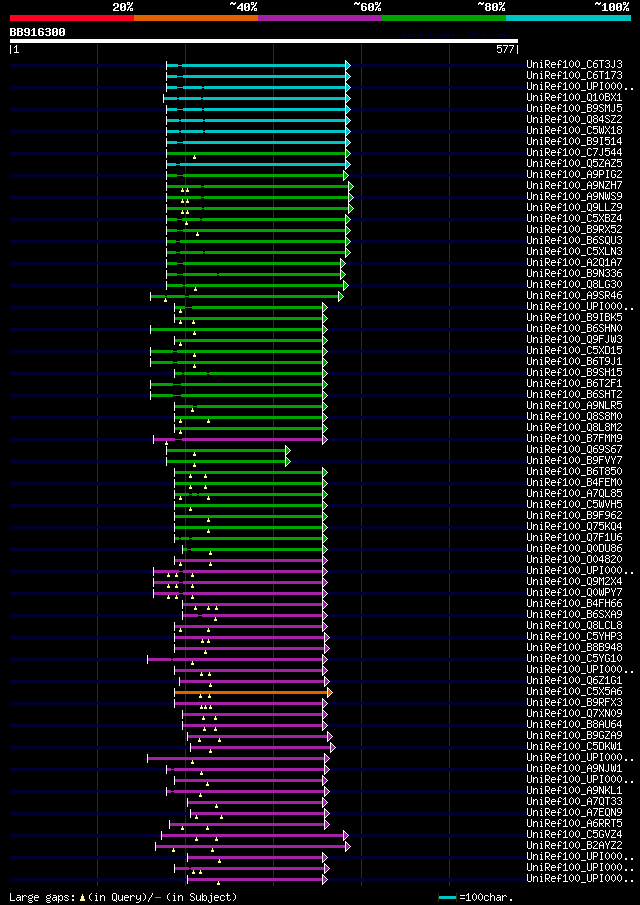640x905 pixels.
Task: Select hit label UniRef100_Q9M2X4
Action: 574,581
